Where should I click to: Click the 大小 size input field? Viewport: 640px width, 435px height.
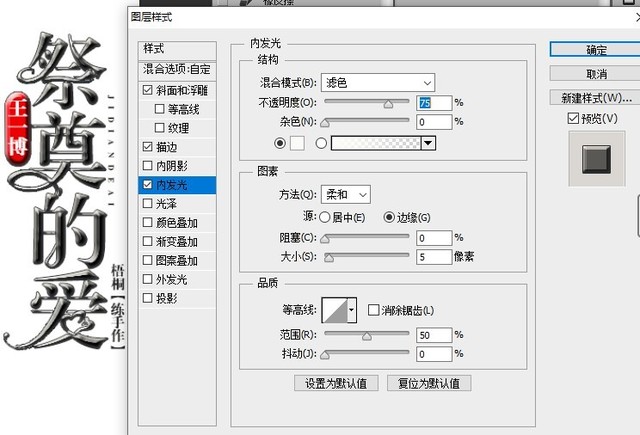click(x=434, y=257)
